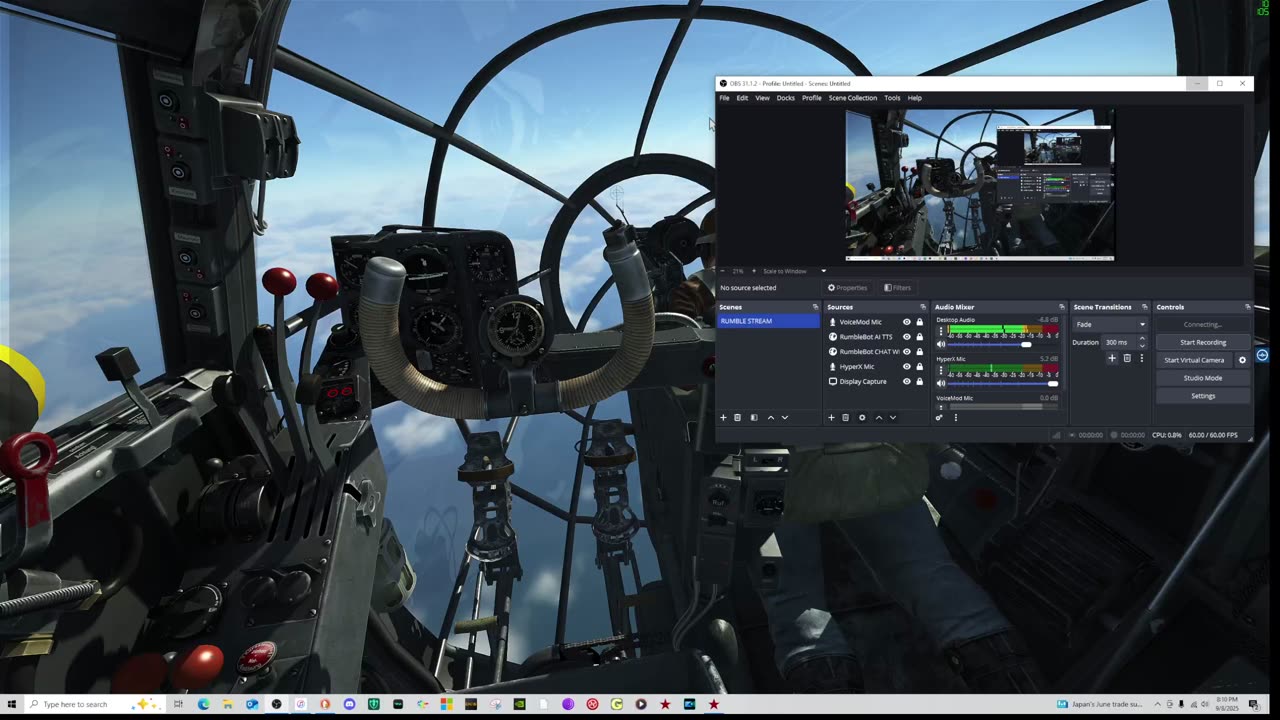Hide HyperX Mic source eye icon
This screenshot has height=720, width=1280.
click(907, 367)
